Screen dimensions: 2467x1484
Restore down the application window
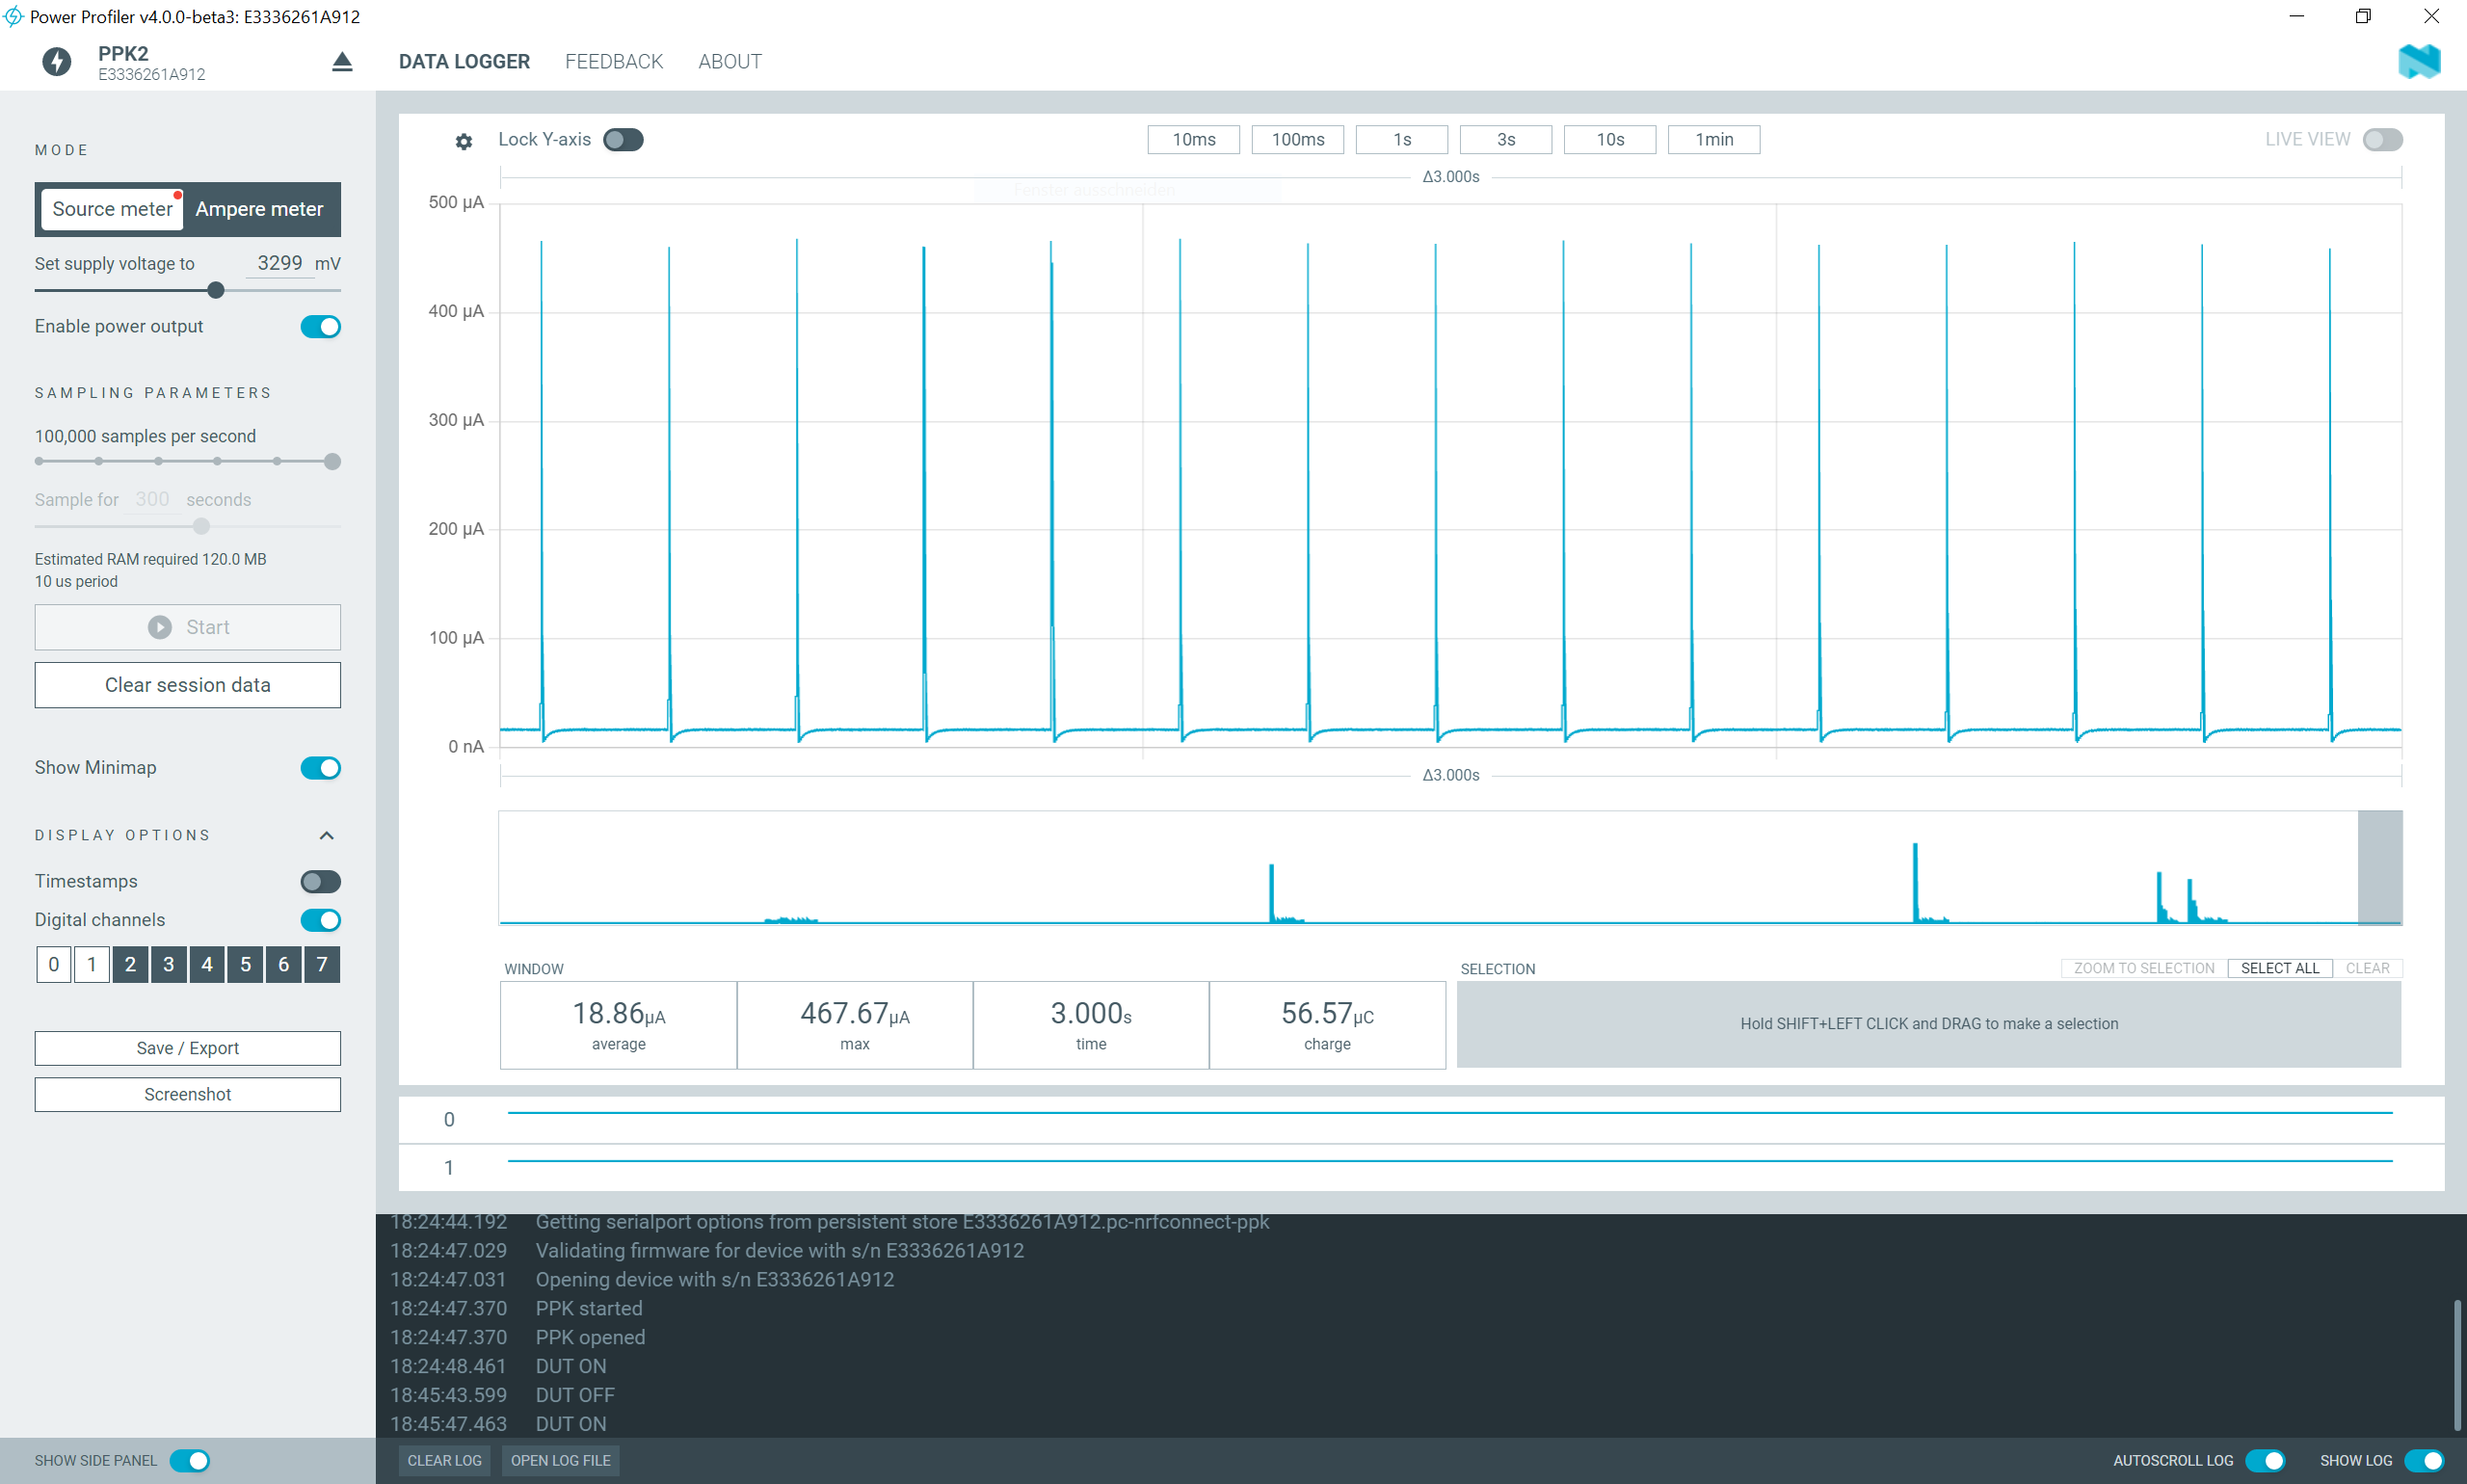coord(2363,16)
